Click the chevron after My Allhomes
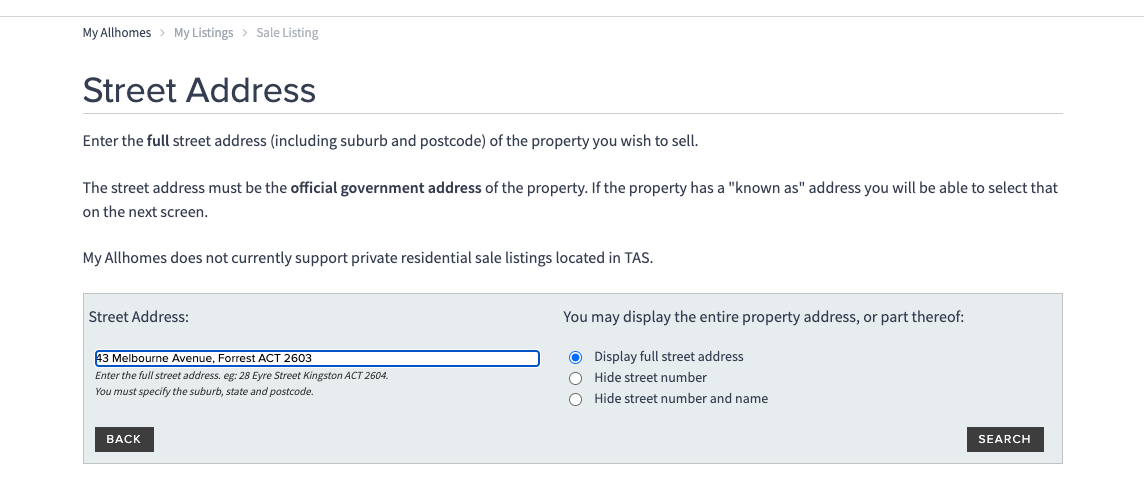The width and height of the screenshot is (1144, 502). tap(163, 33)
